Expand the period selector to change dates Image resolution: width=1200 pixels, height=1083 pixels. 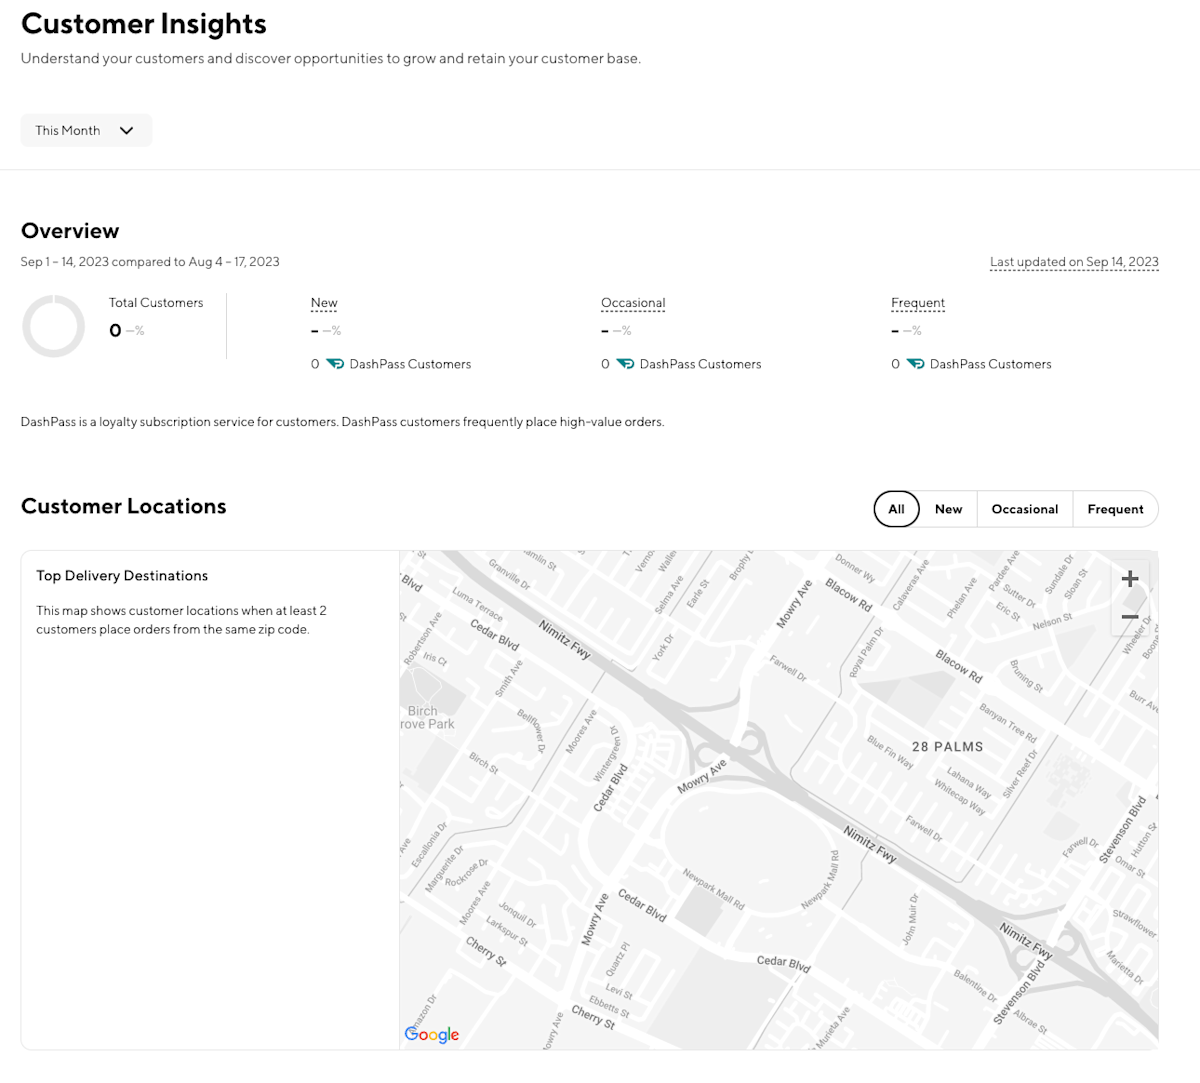(x=86, y=130)
